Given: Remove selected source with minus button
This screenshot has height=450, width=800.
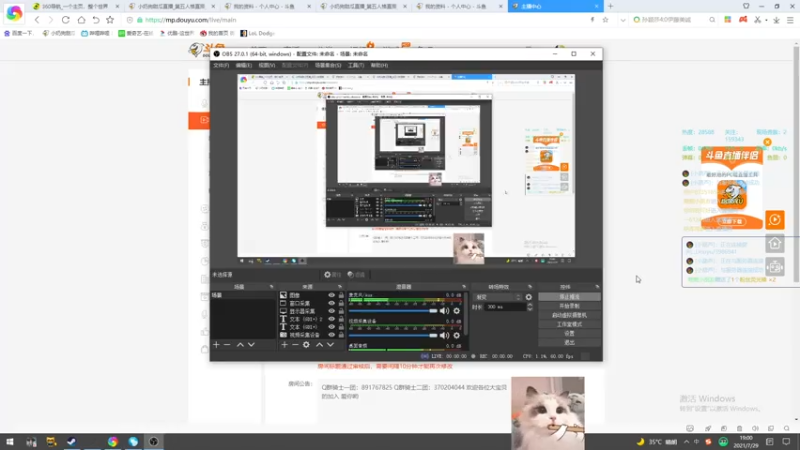Looking at the screenshot, I should [295, 345].
